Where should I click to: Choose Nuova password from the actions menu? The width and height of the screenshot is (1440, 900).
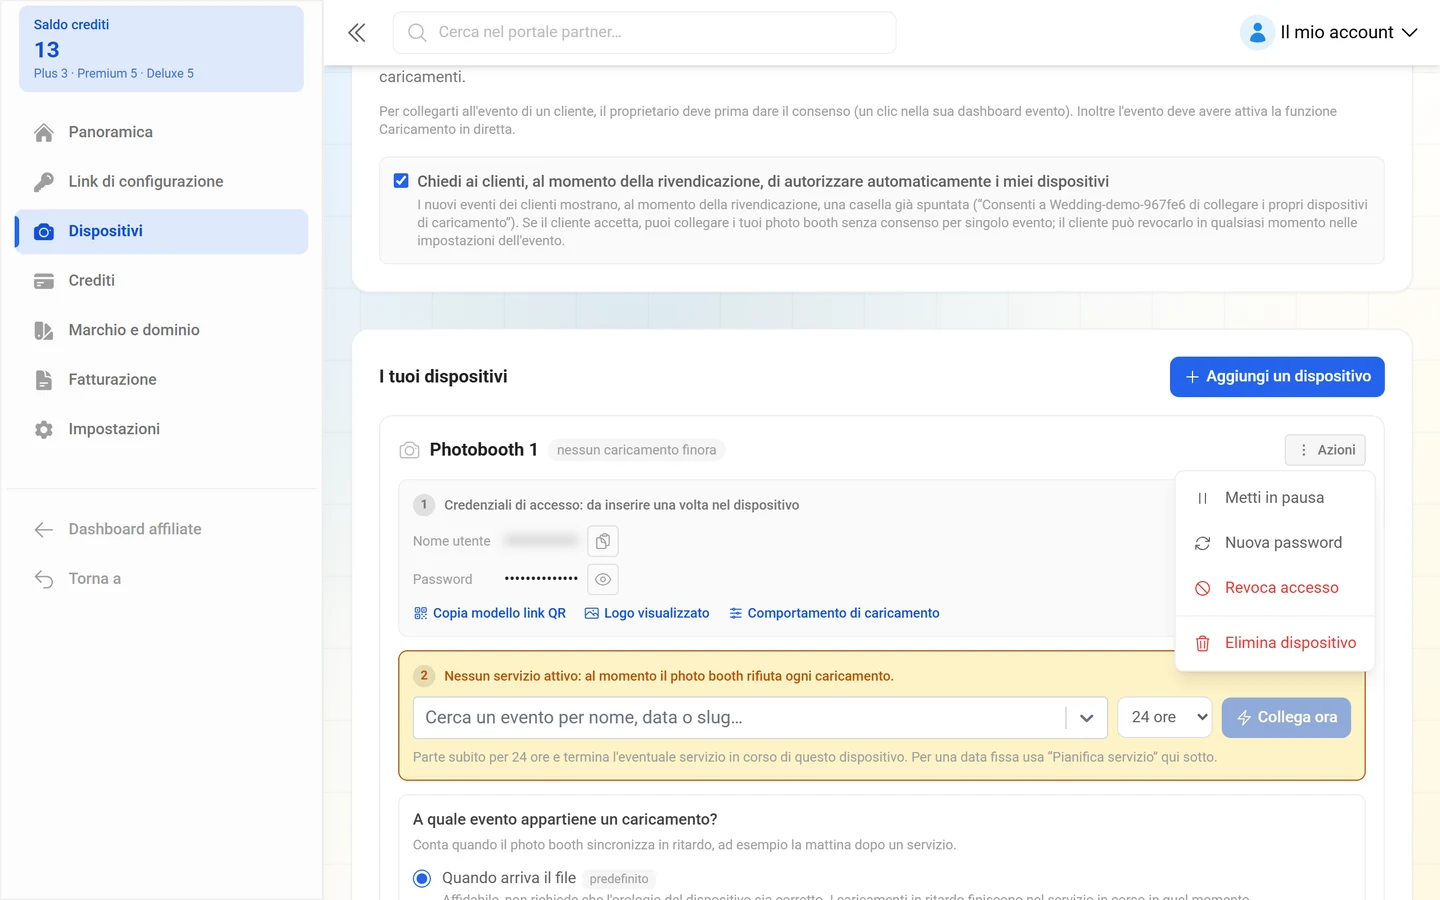coord(1275,543)
